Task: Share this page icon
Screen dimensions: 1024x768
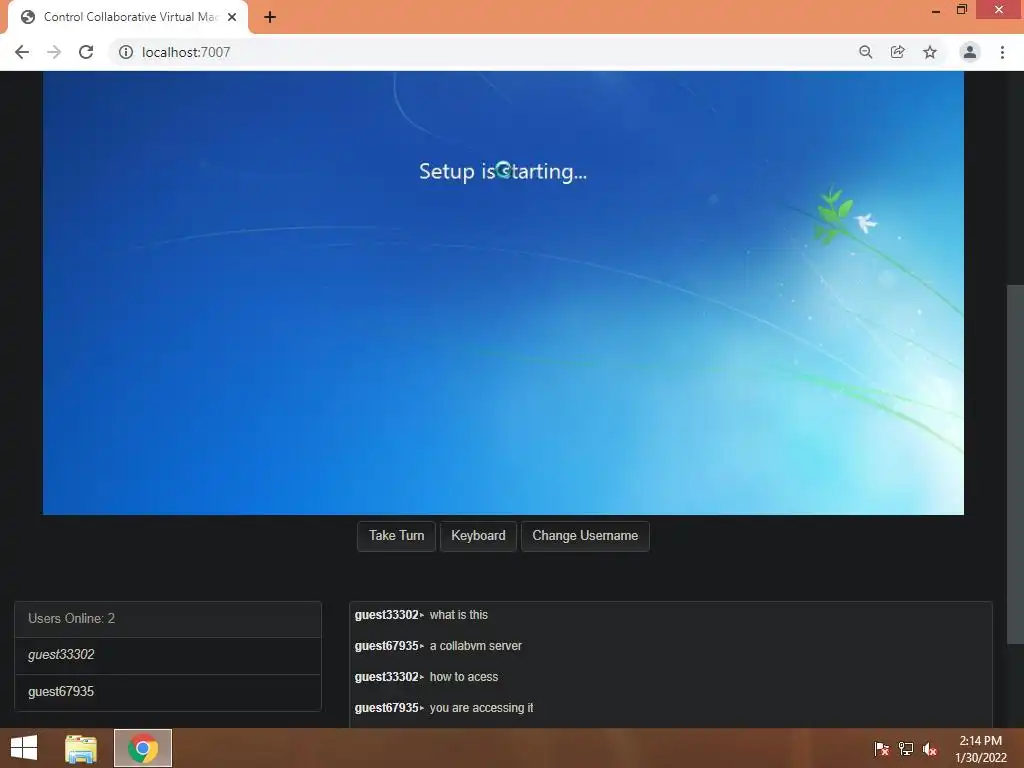Action: click(x=898, y=52)
